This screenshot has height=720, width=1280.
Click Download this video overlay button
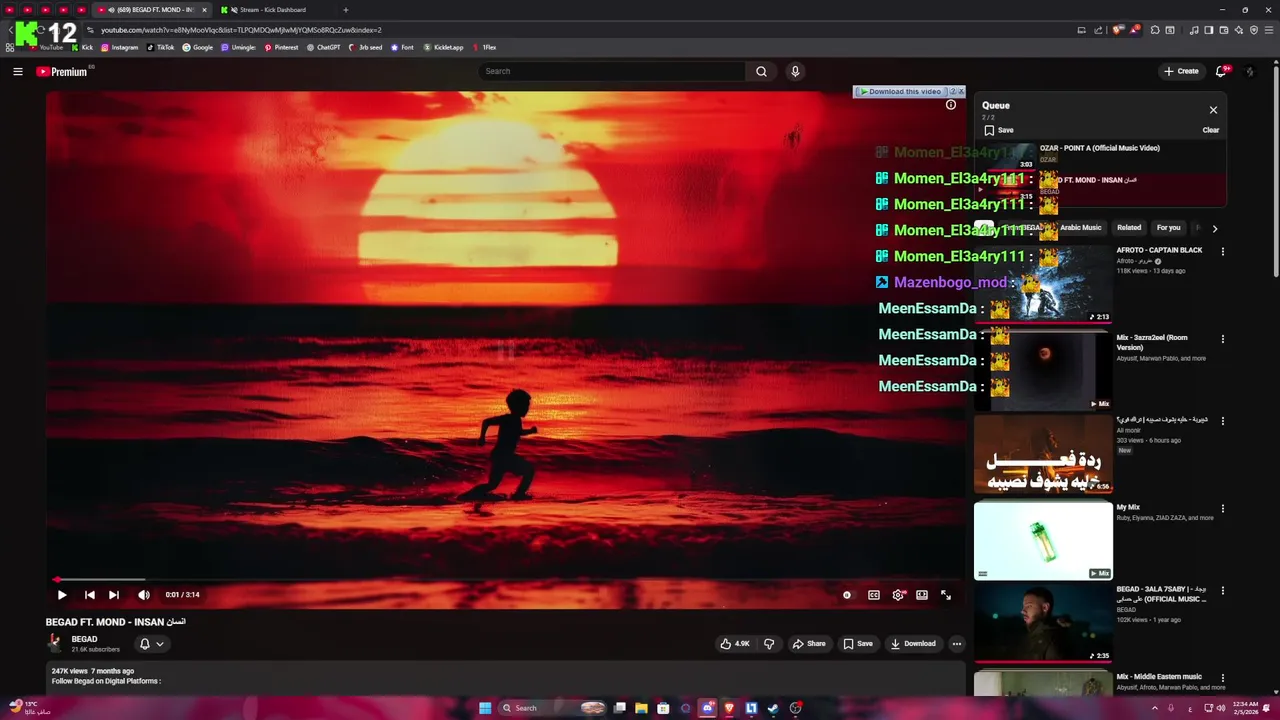899,92
